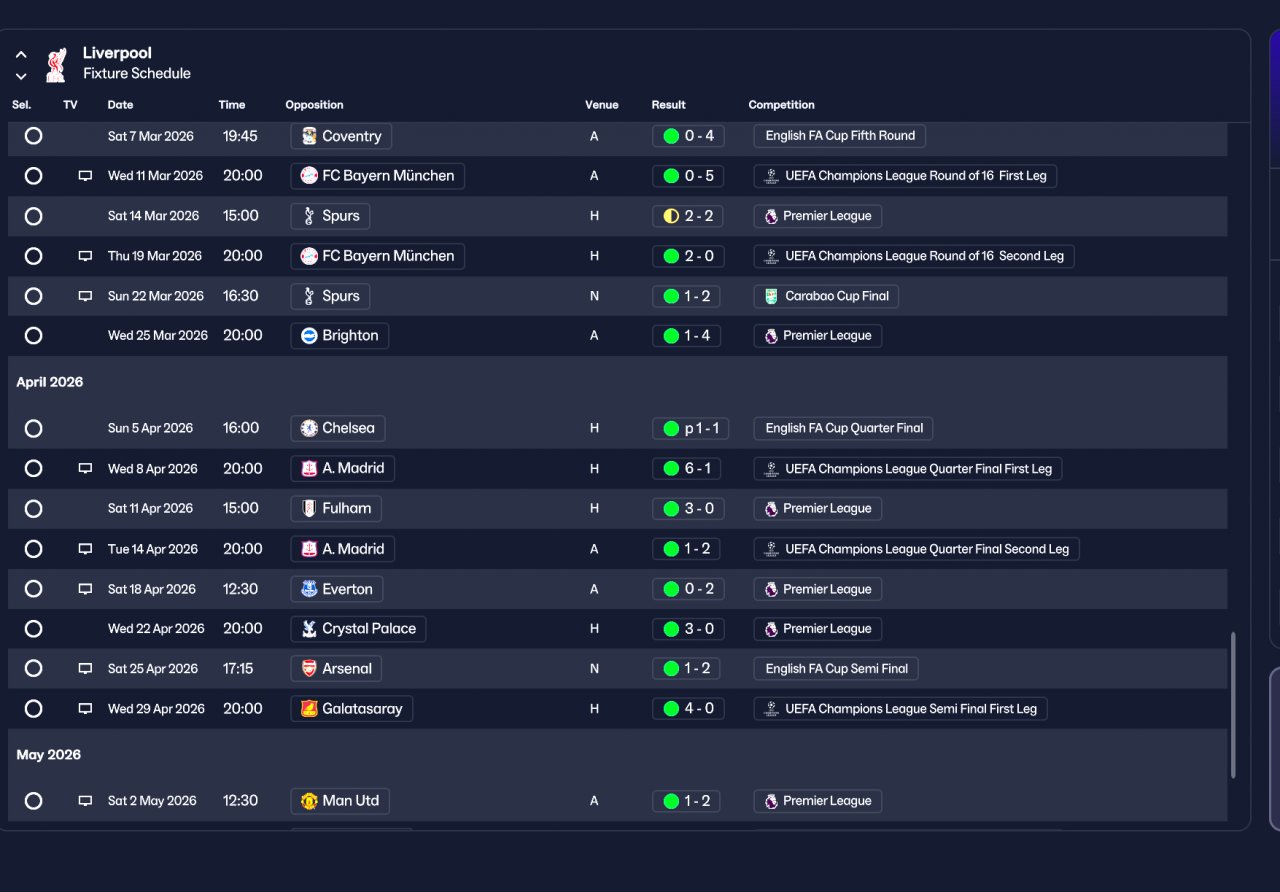Collapse panel with the up chevron
Viewport: 1280px width, 892px height.
click(x=21, y=55)
